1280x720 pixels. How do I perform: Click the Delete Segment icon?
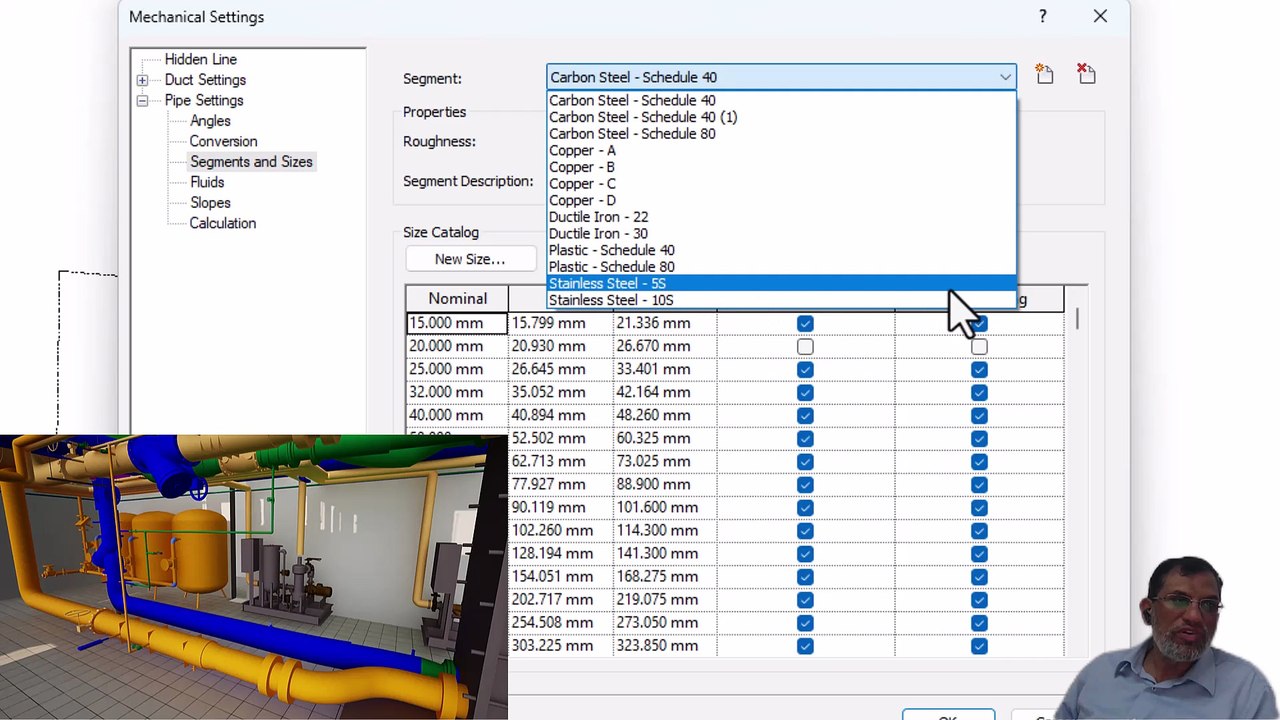point(1086,74)
